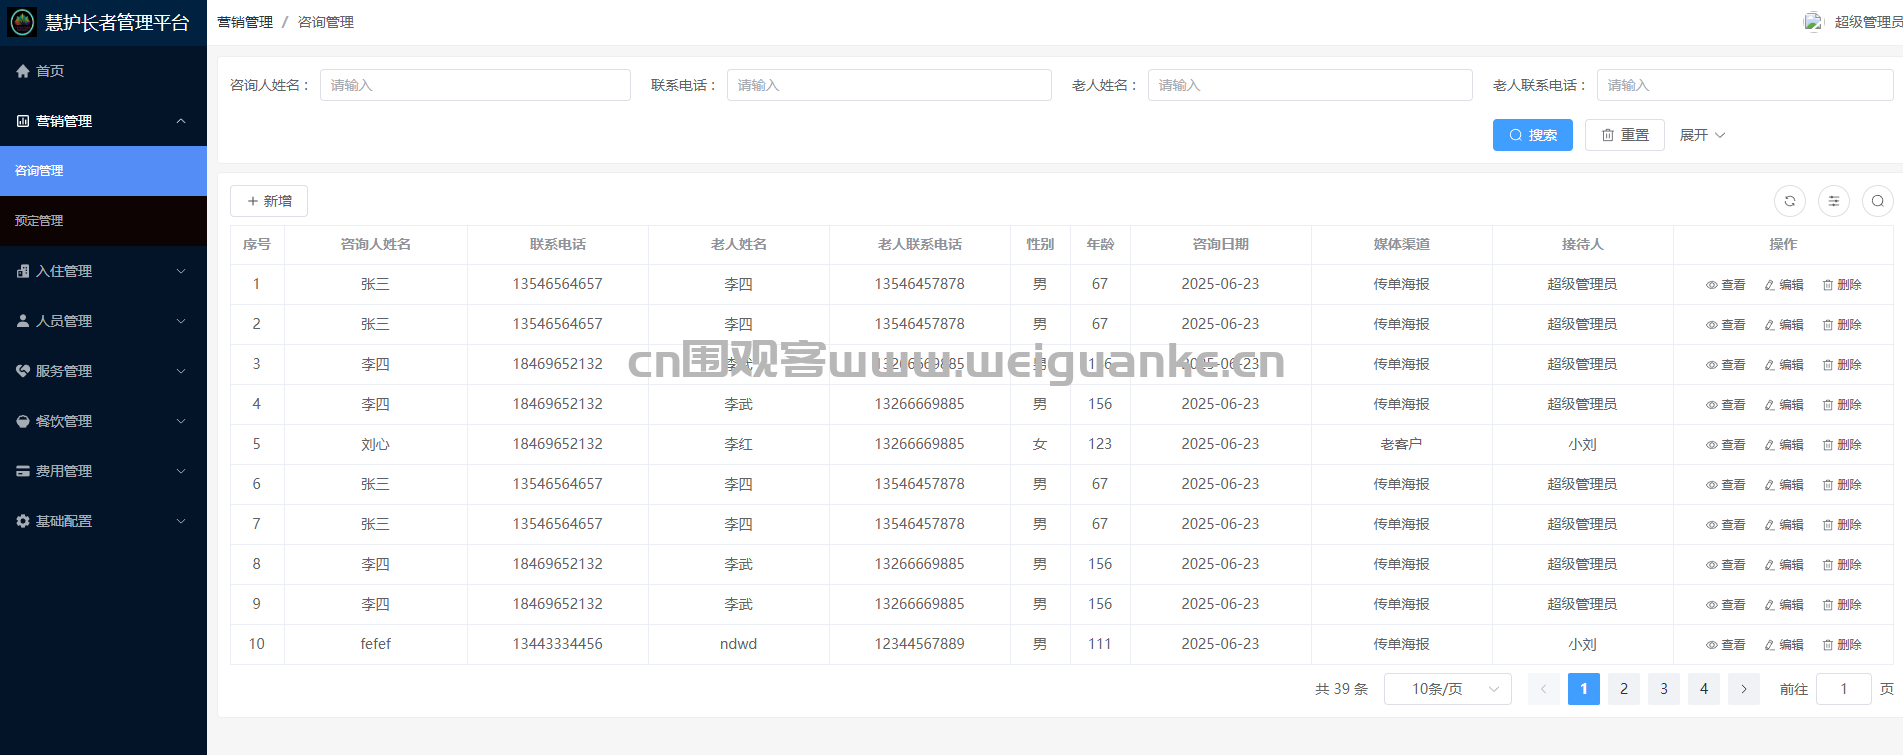Open the 10条/页 page size dropdown
The height and width of the screenshot is (755, 1903).
coord(1448,689)
